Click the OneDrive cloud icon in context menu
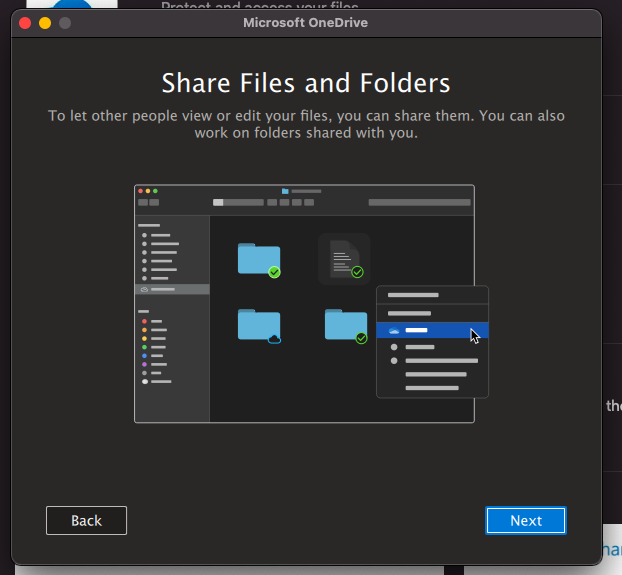The width and height of the screenshot is (622, 575). [394, 330]
